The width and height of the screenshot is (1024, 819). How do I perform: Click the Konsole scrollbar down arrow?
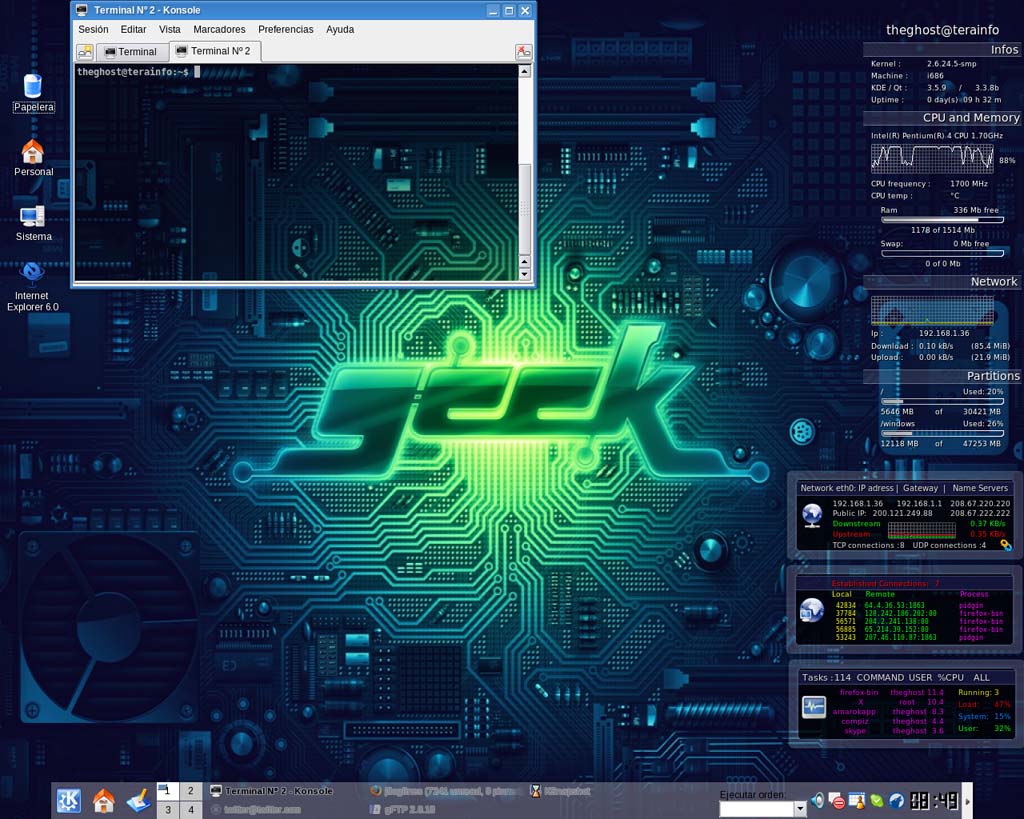click(525, 273)
